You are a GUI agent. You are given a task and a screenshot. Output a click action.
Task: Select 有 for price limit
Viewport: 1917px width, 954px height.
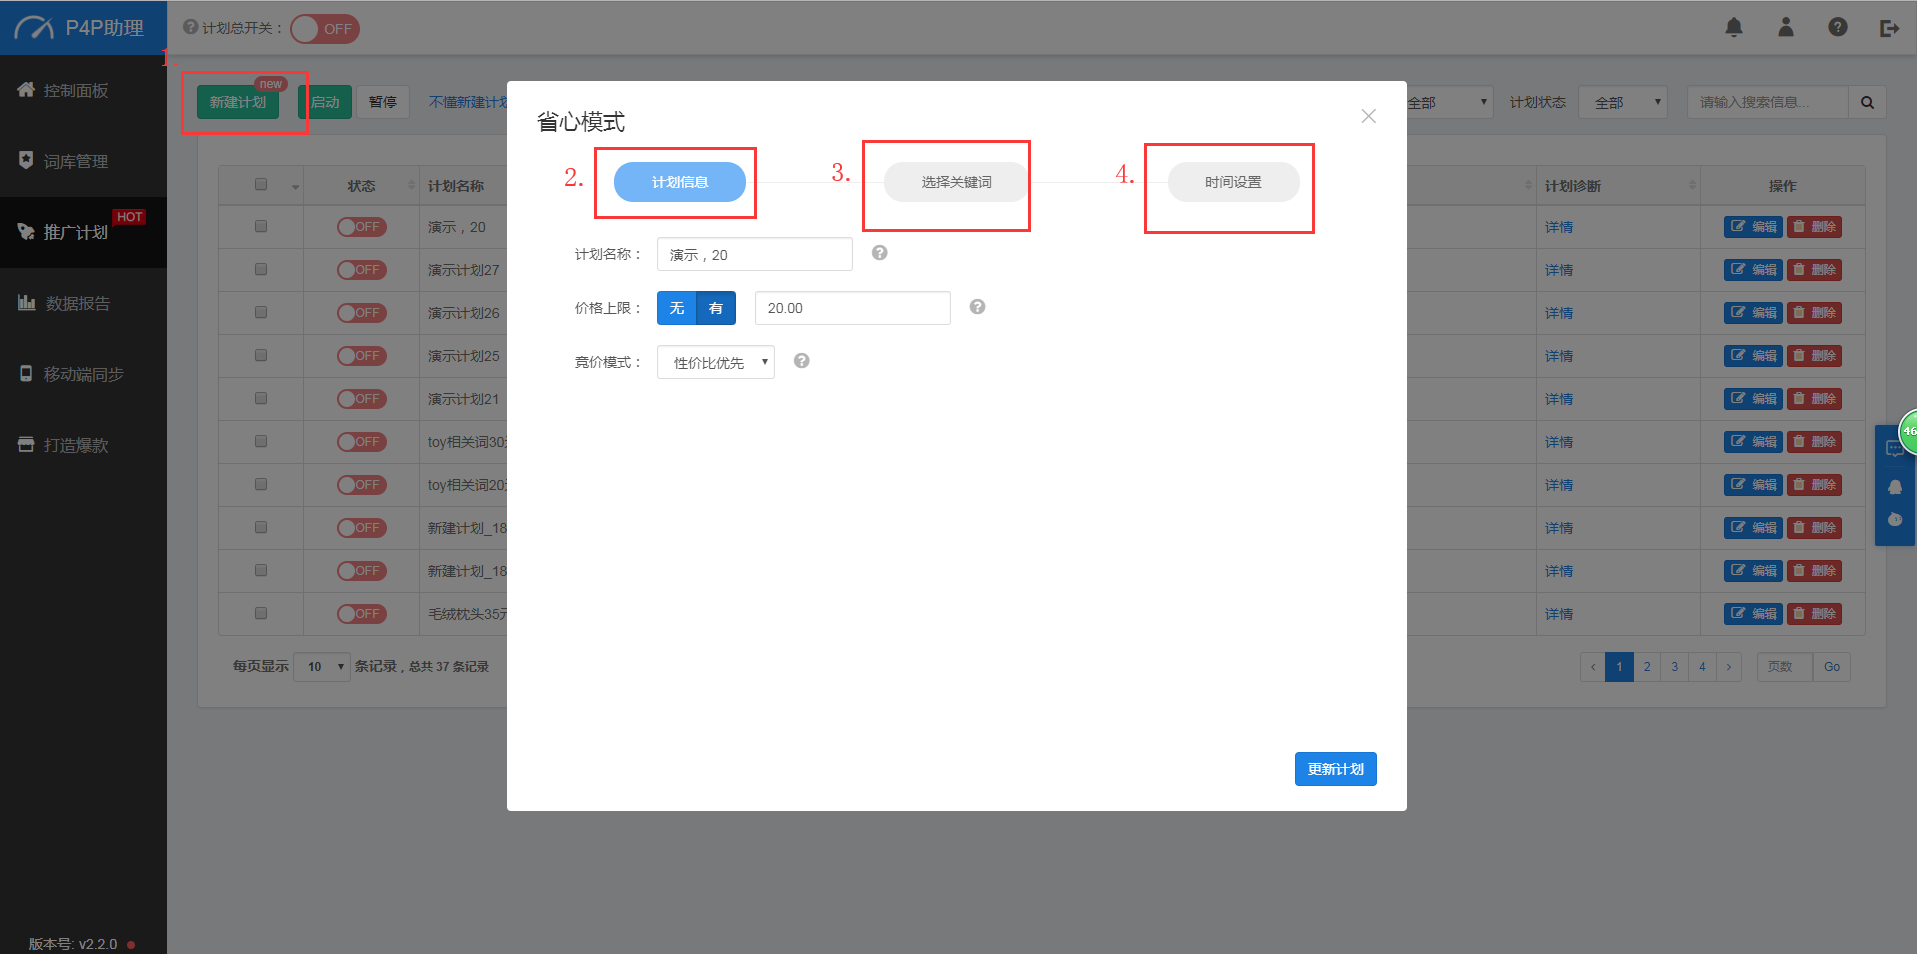716,308
